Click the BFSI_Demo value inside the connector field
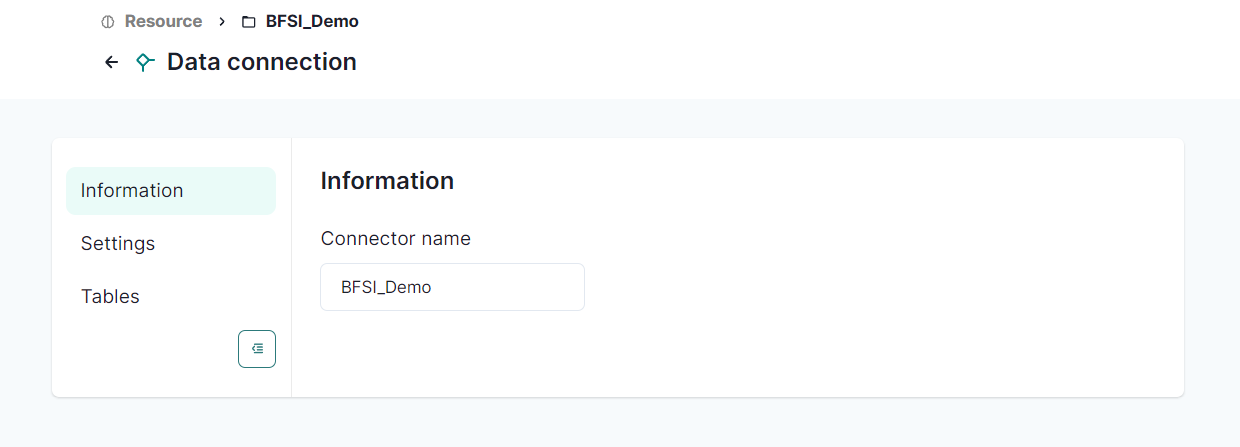Screen dimensions: 1240x447 point(386,287)
